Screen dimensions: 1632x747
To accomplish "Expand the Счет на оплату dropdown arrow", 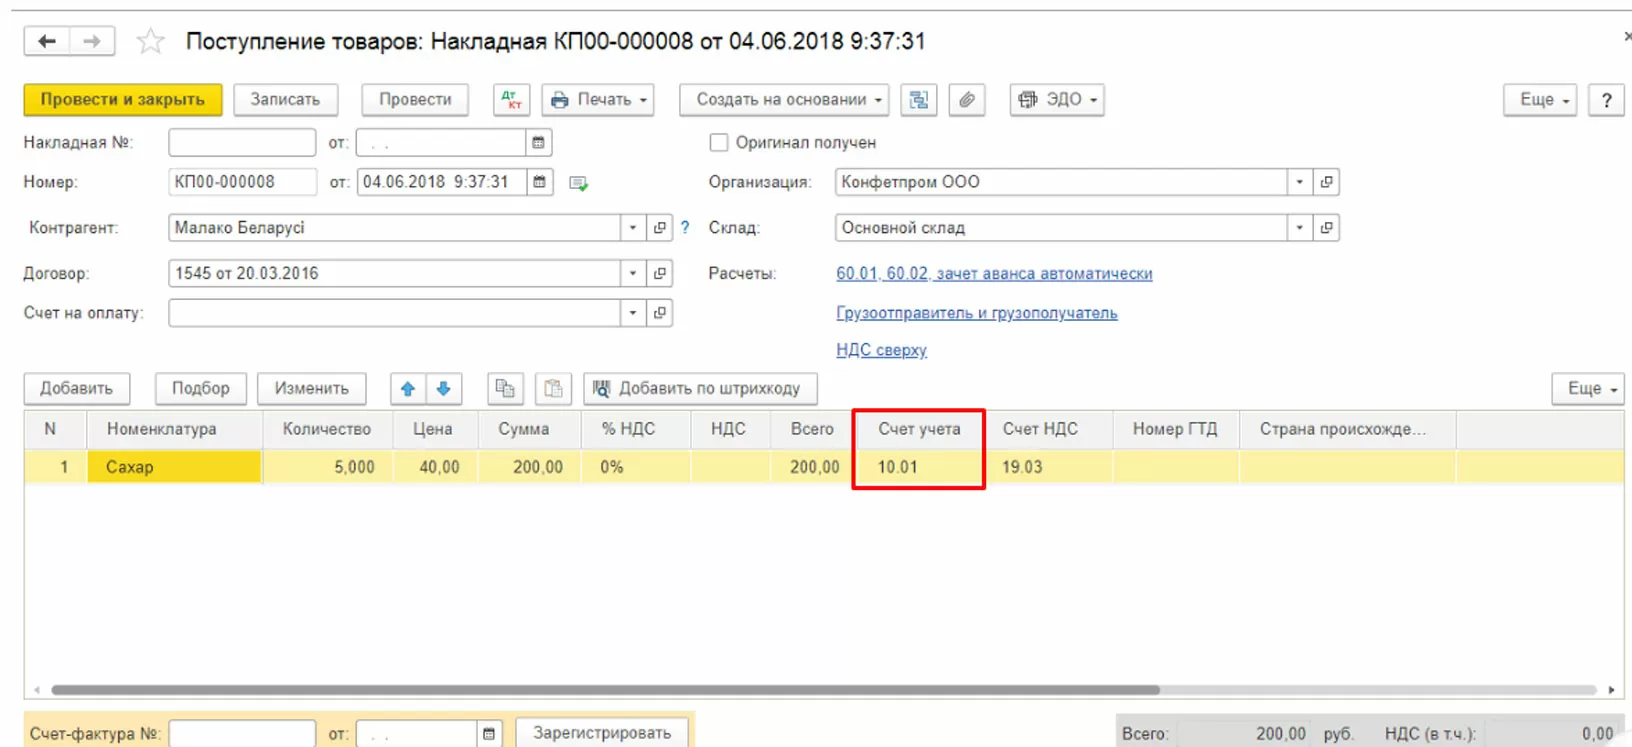I will (x=632, y=313).
